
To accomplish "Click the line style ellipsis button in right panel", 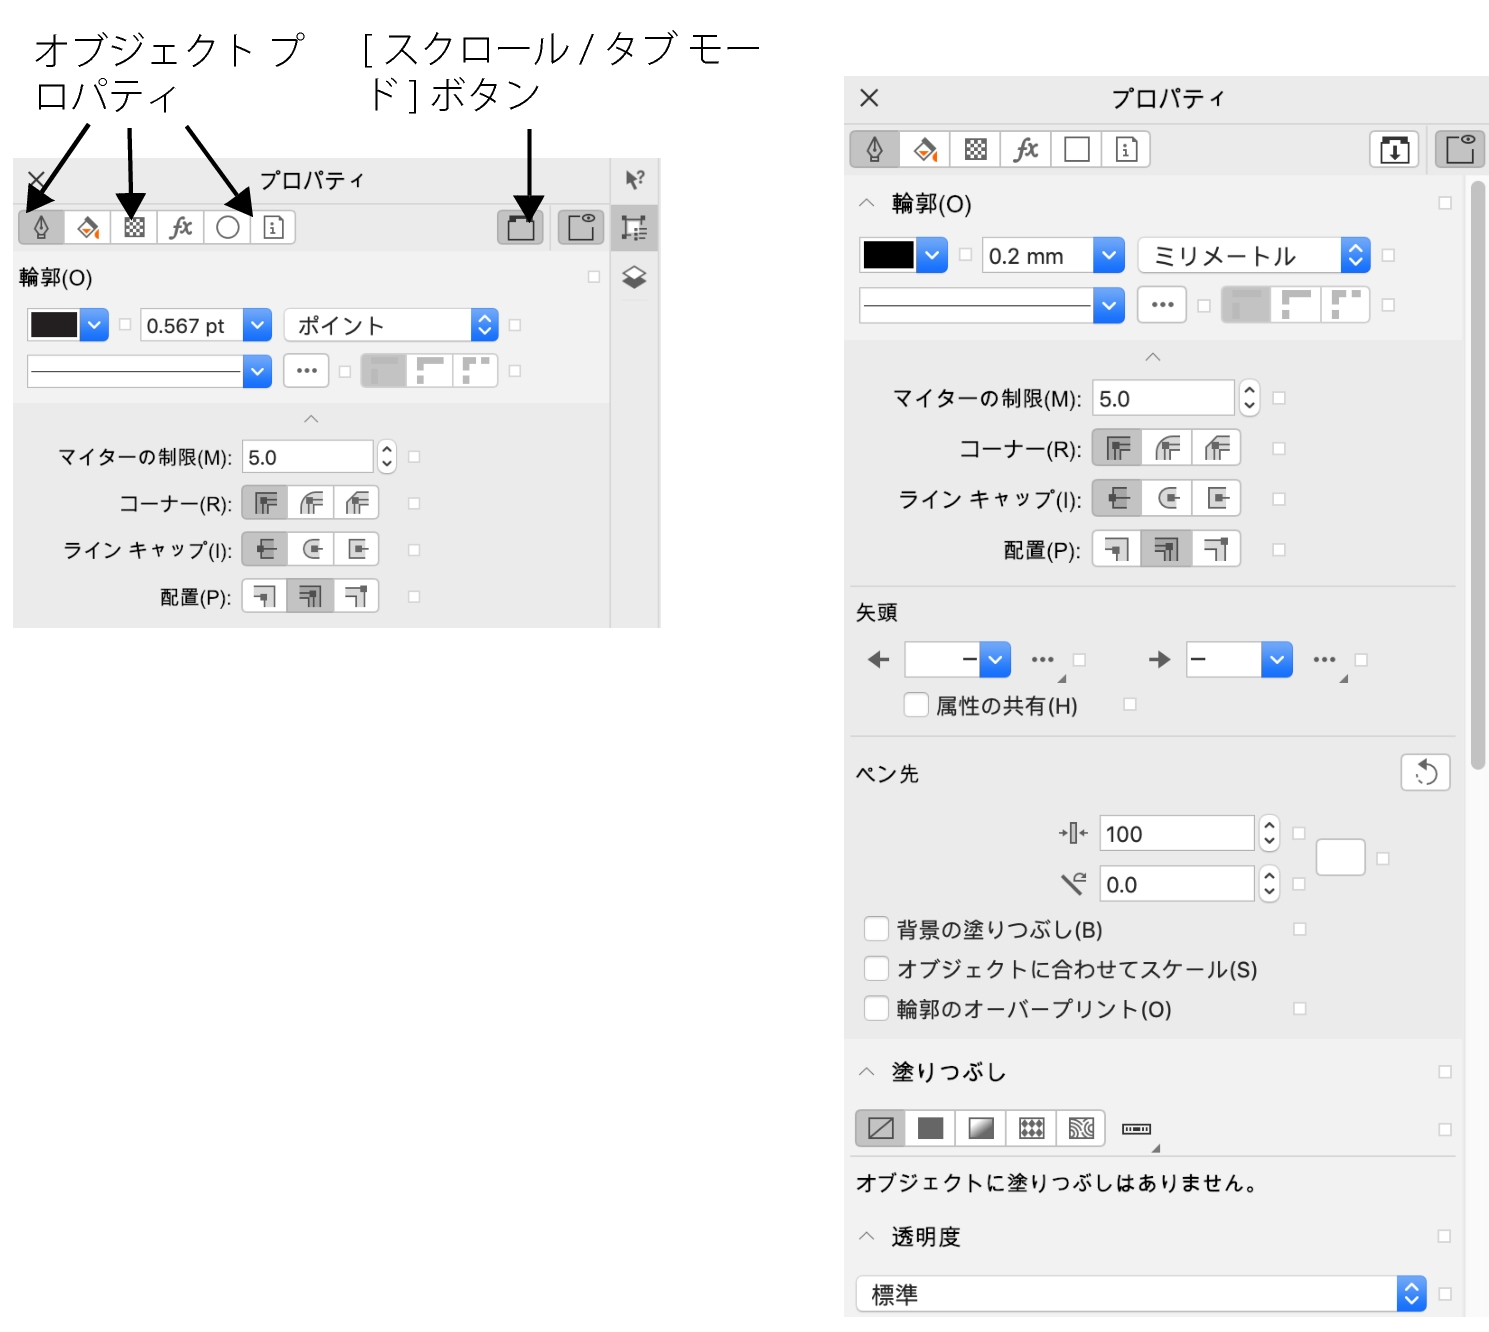I will pos(1162,305).
